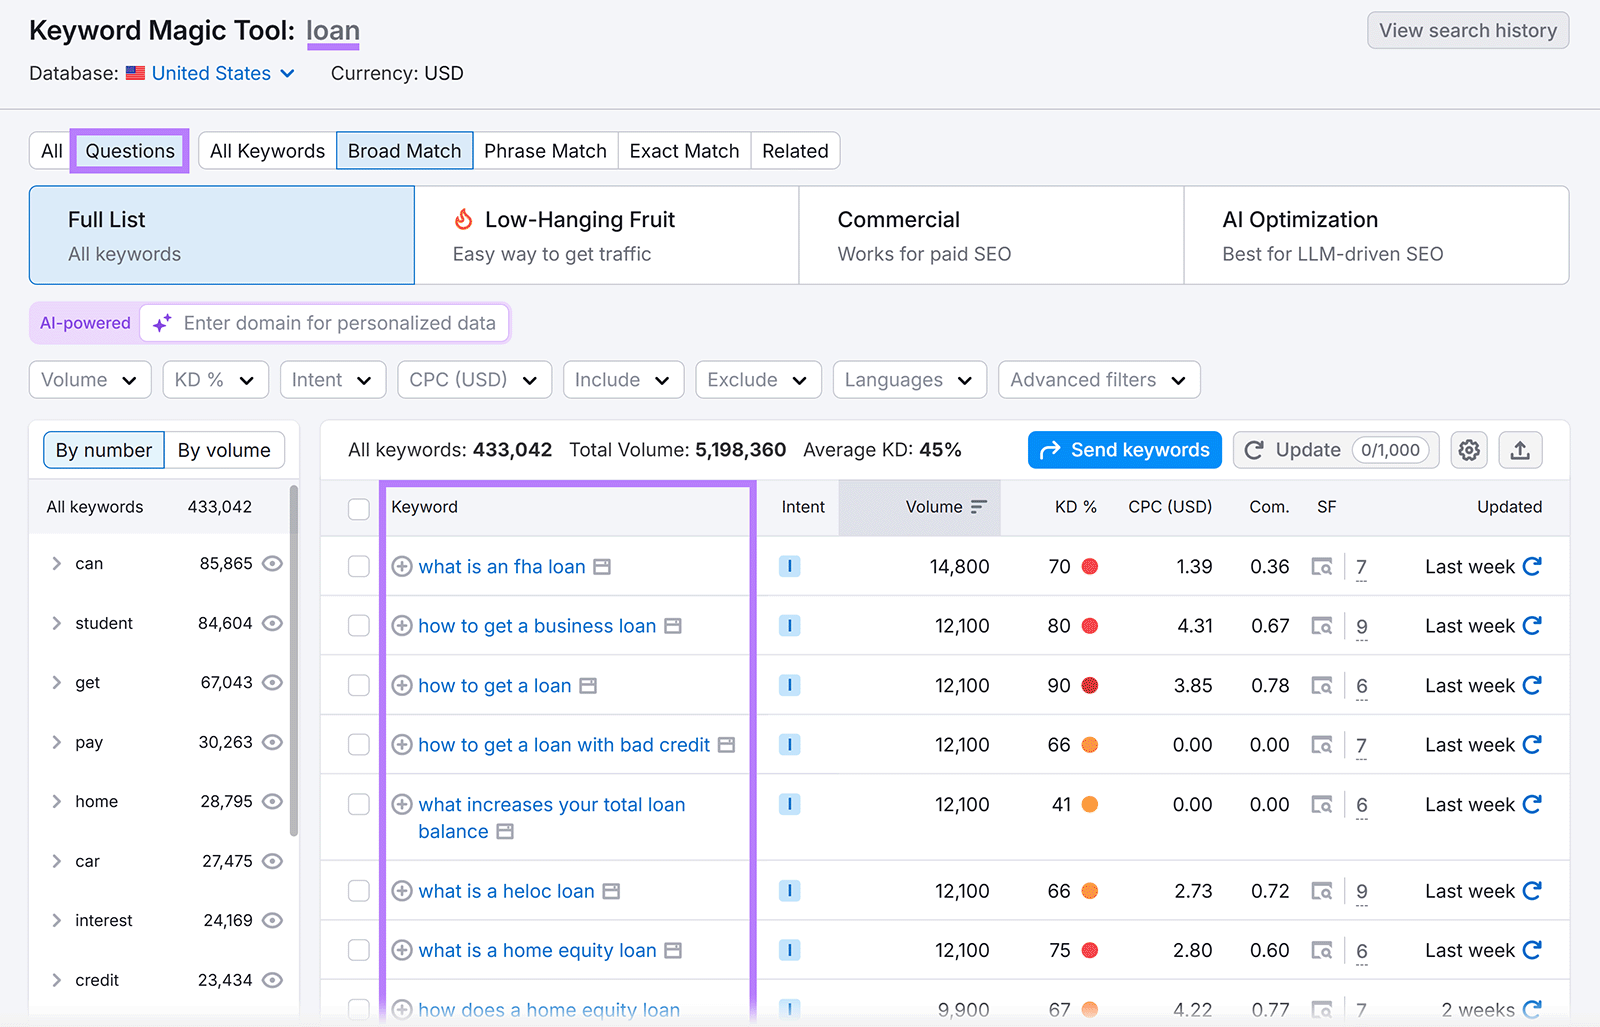Open View search history
The height and width of the screenshot is (1027, 1600).
pos(1467,30)
